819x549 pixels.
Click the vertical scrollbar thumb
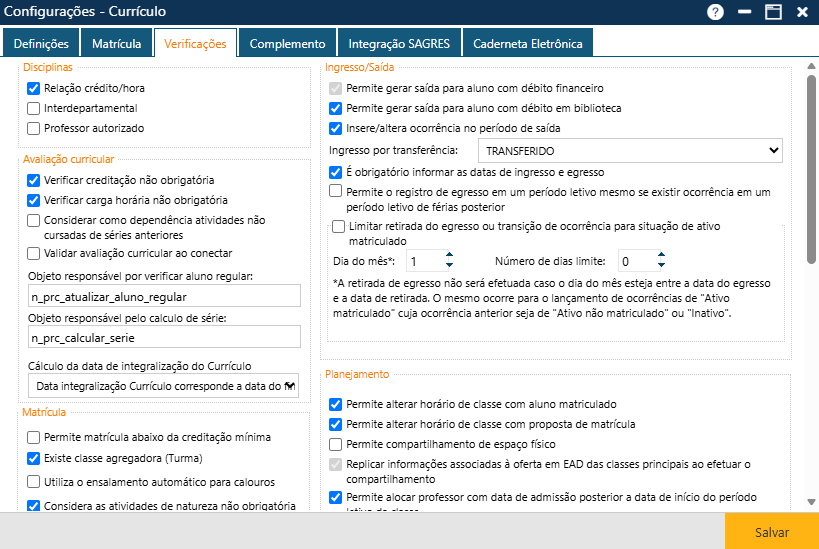point(811,169)
